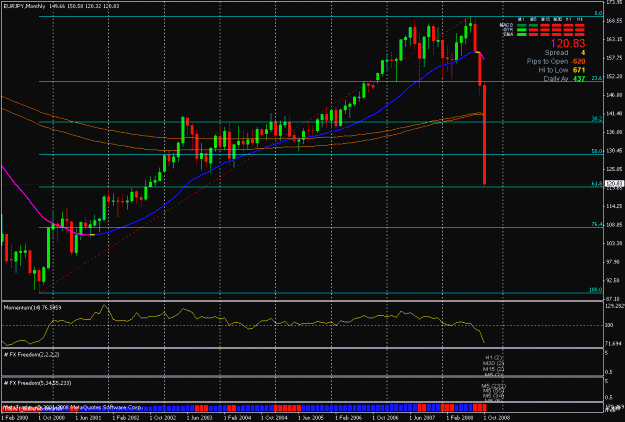Click the green EMA signal bar under M1

point(522,35)
